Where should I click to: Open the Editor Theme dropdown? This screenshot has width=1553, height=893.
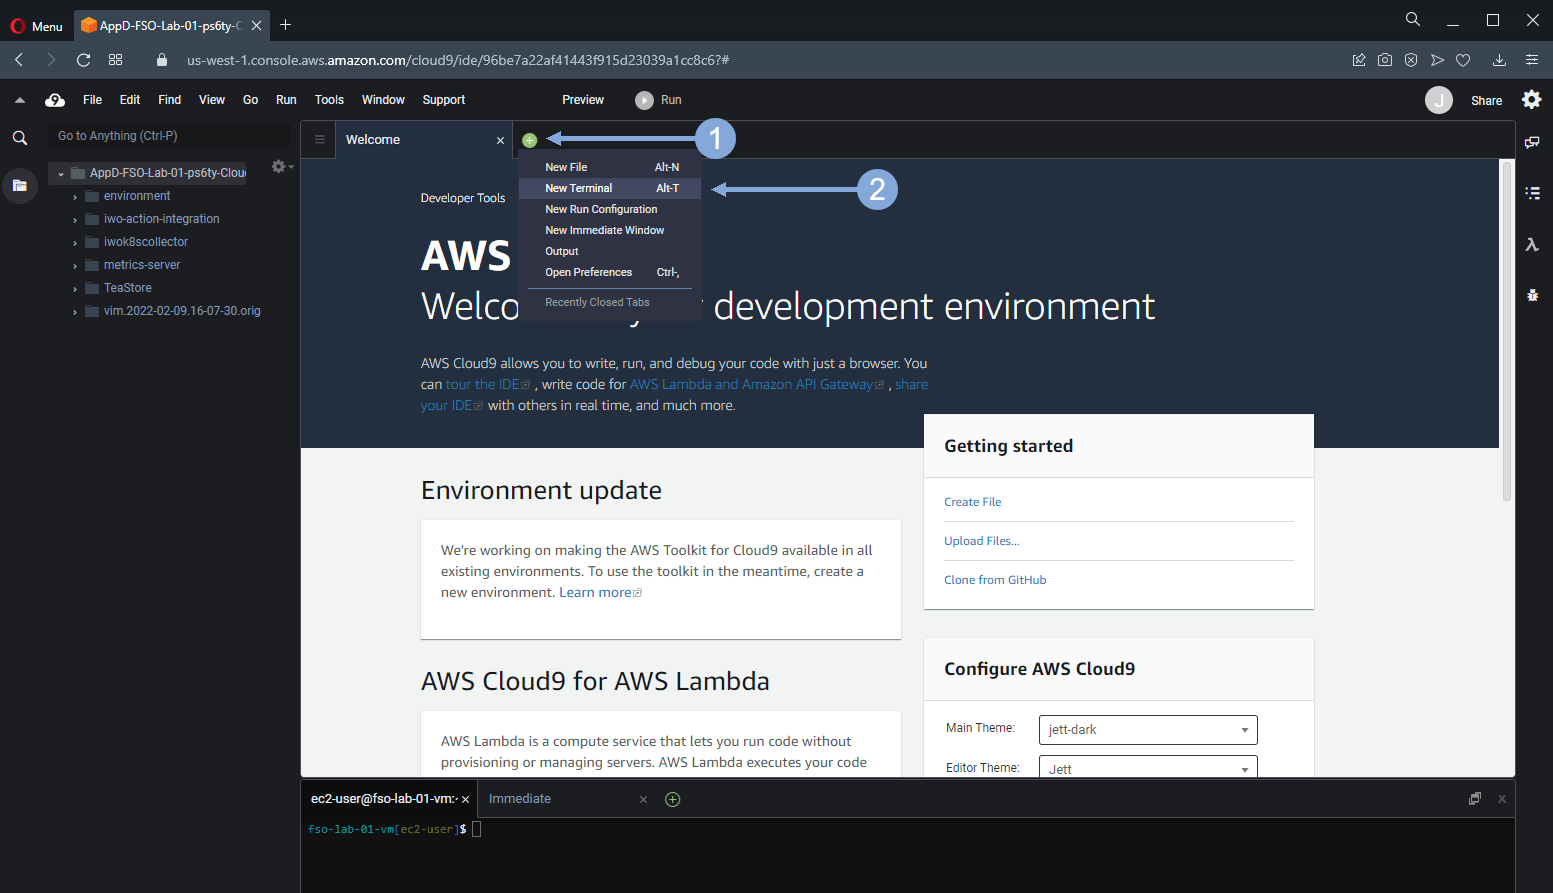(x=1147, y=768)
